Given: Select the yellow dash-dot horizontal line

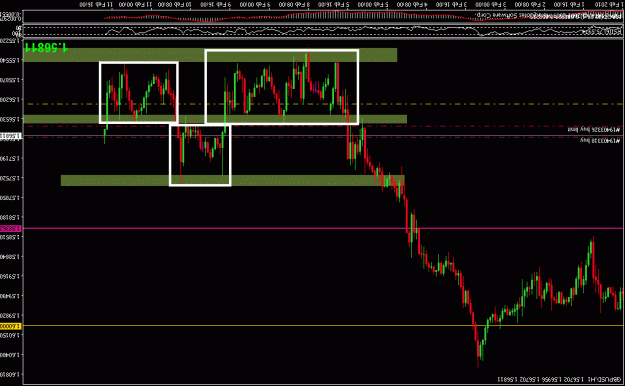Looking at the screenshot, I should (x=324, y=104).
